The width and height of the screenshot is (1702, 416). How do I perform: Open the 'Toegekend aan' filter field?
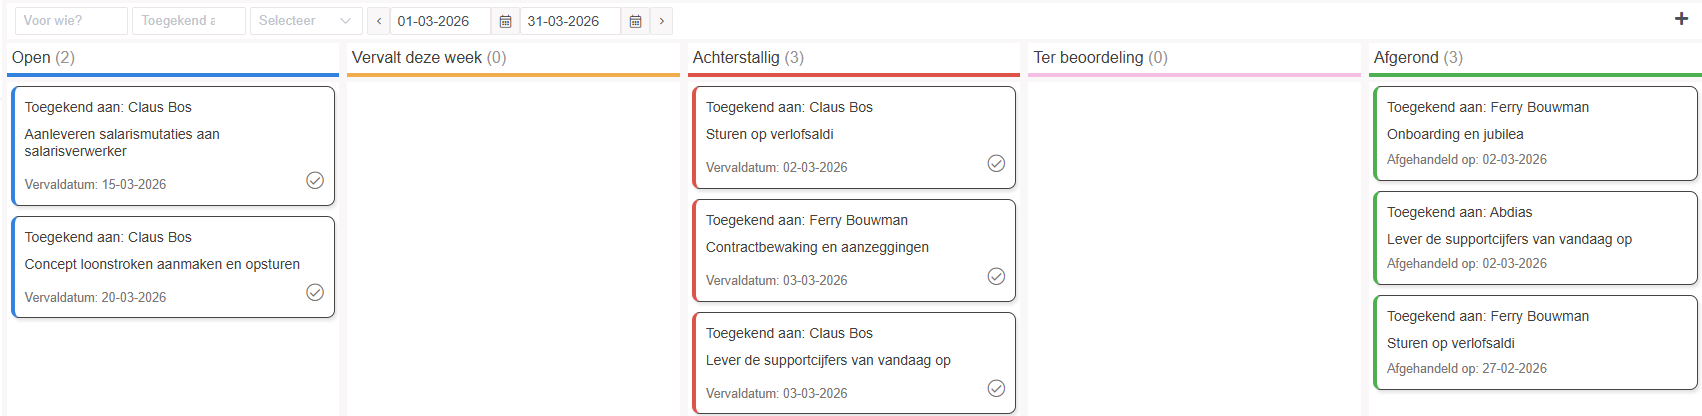pos(188,21)
